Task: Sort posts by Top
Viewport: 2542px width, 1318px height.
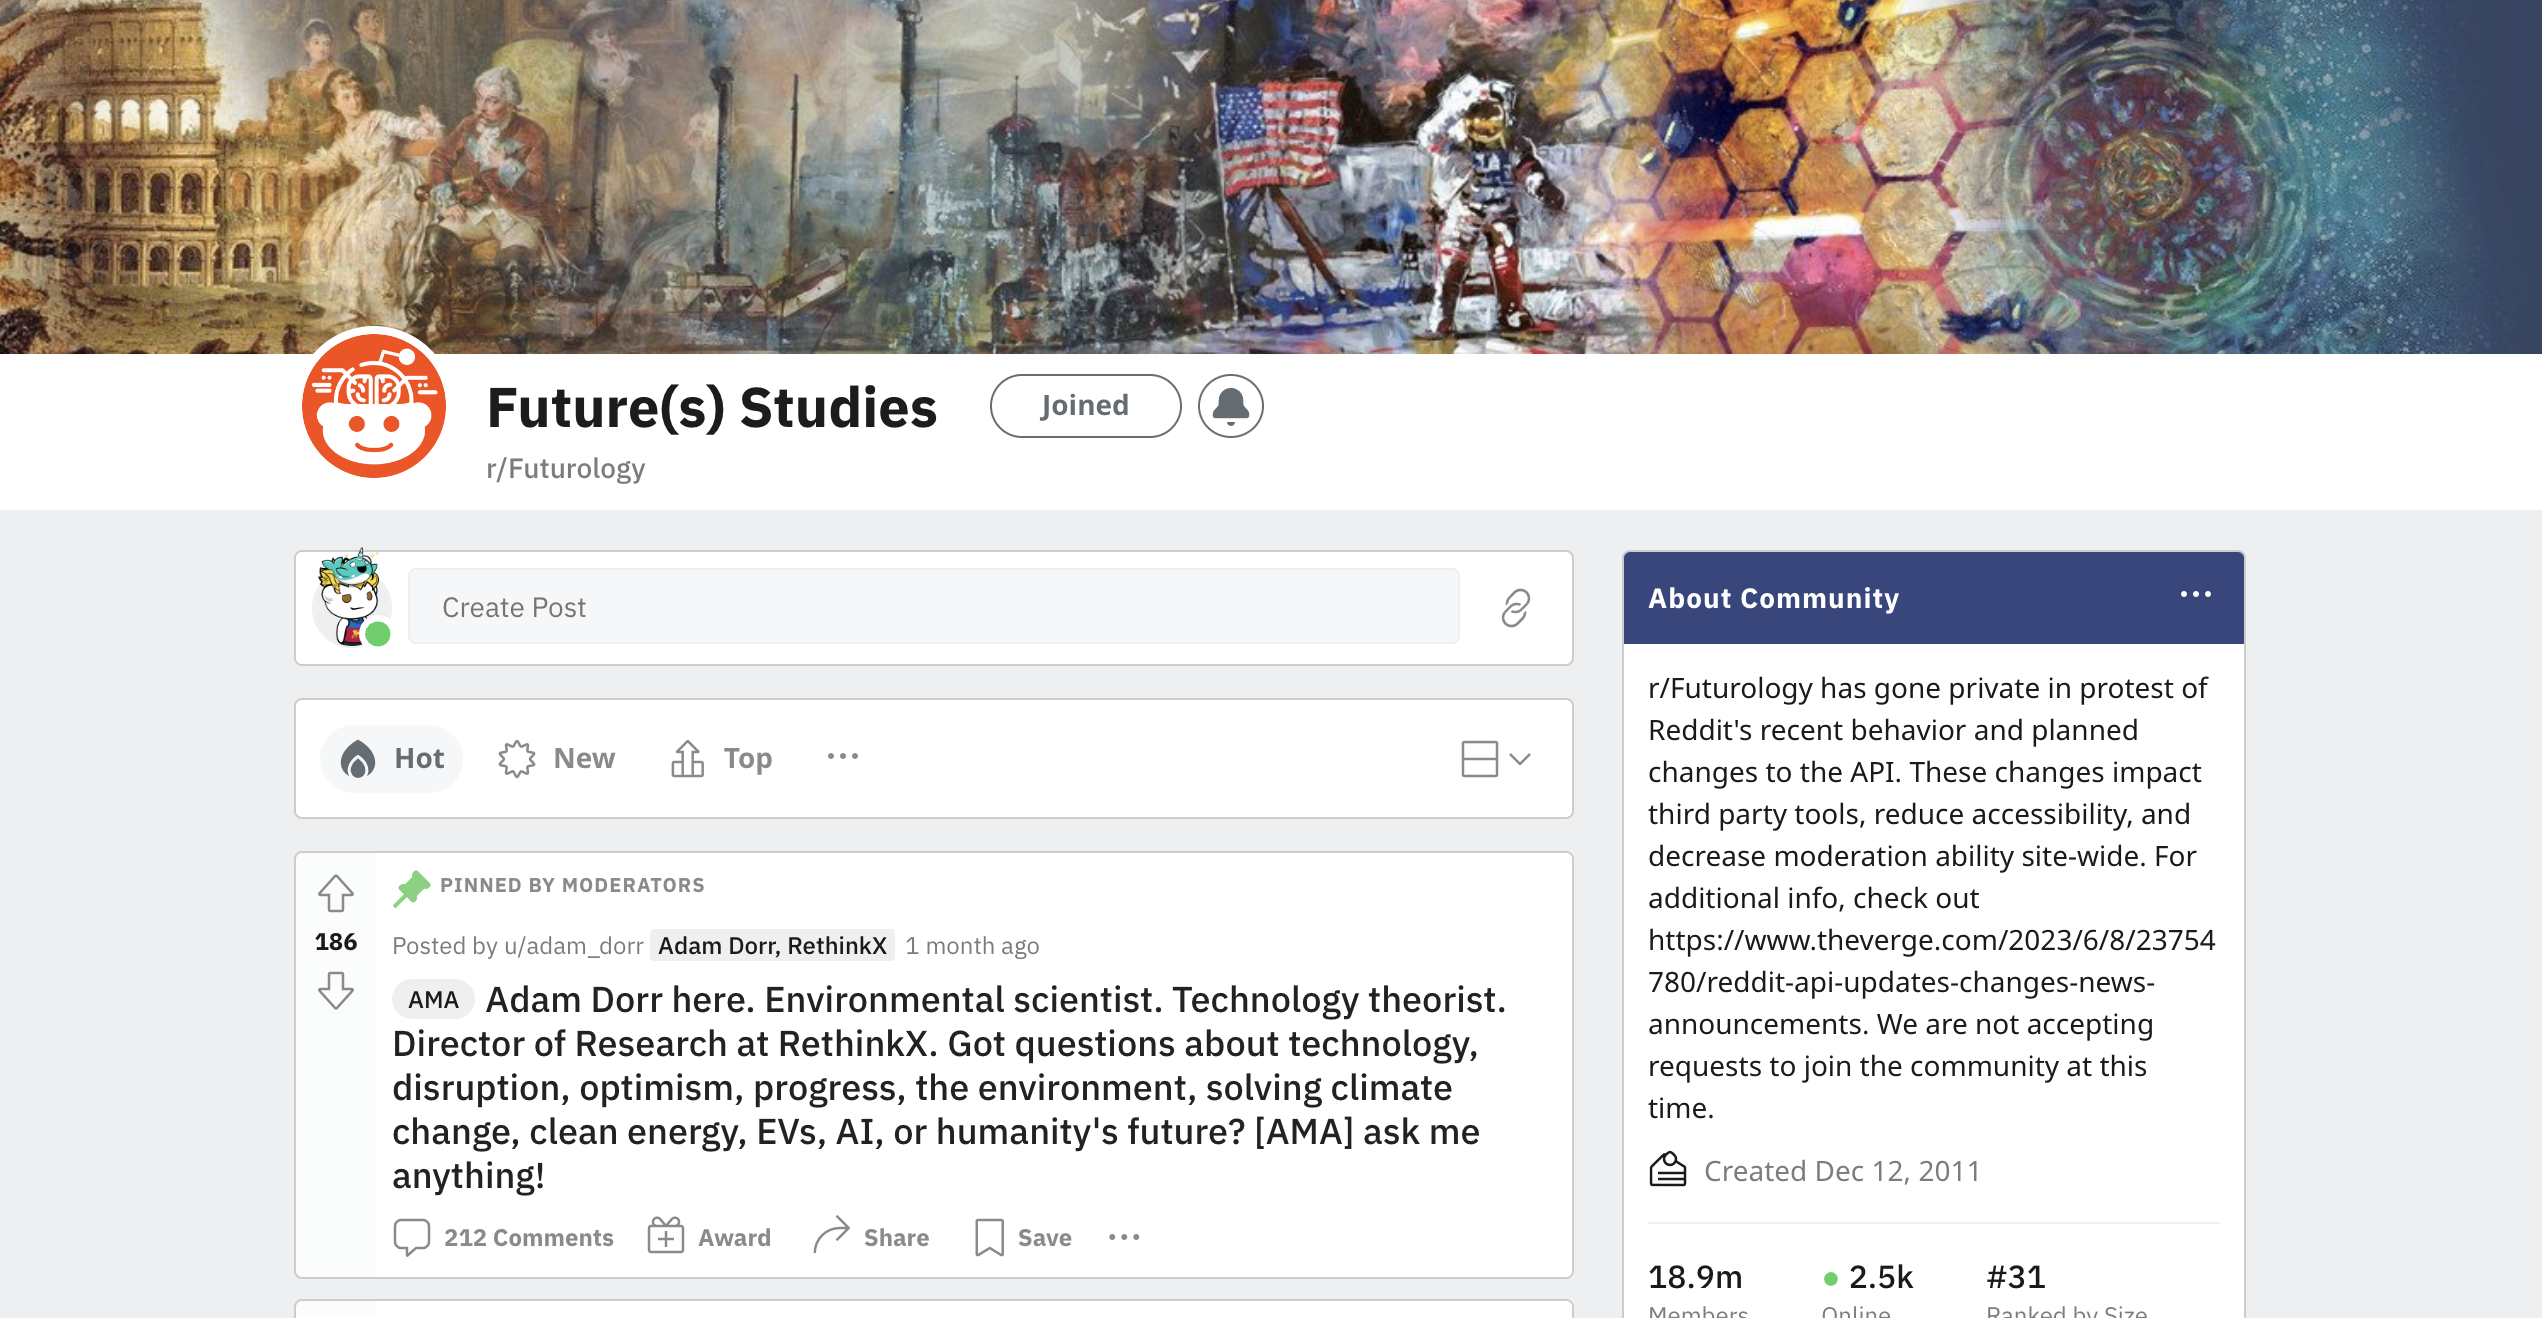Action: pyautogui.click(x=721, y=758)
